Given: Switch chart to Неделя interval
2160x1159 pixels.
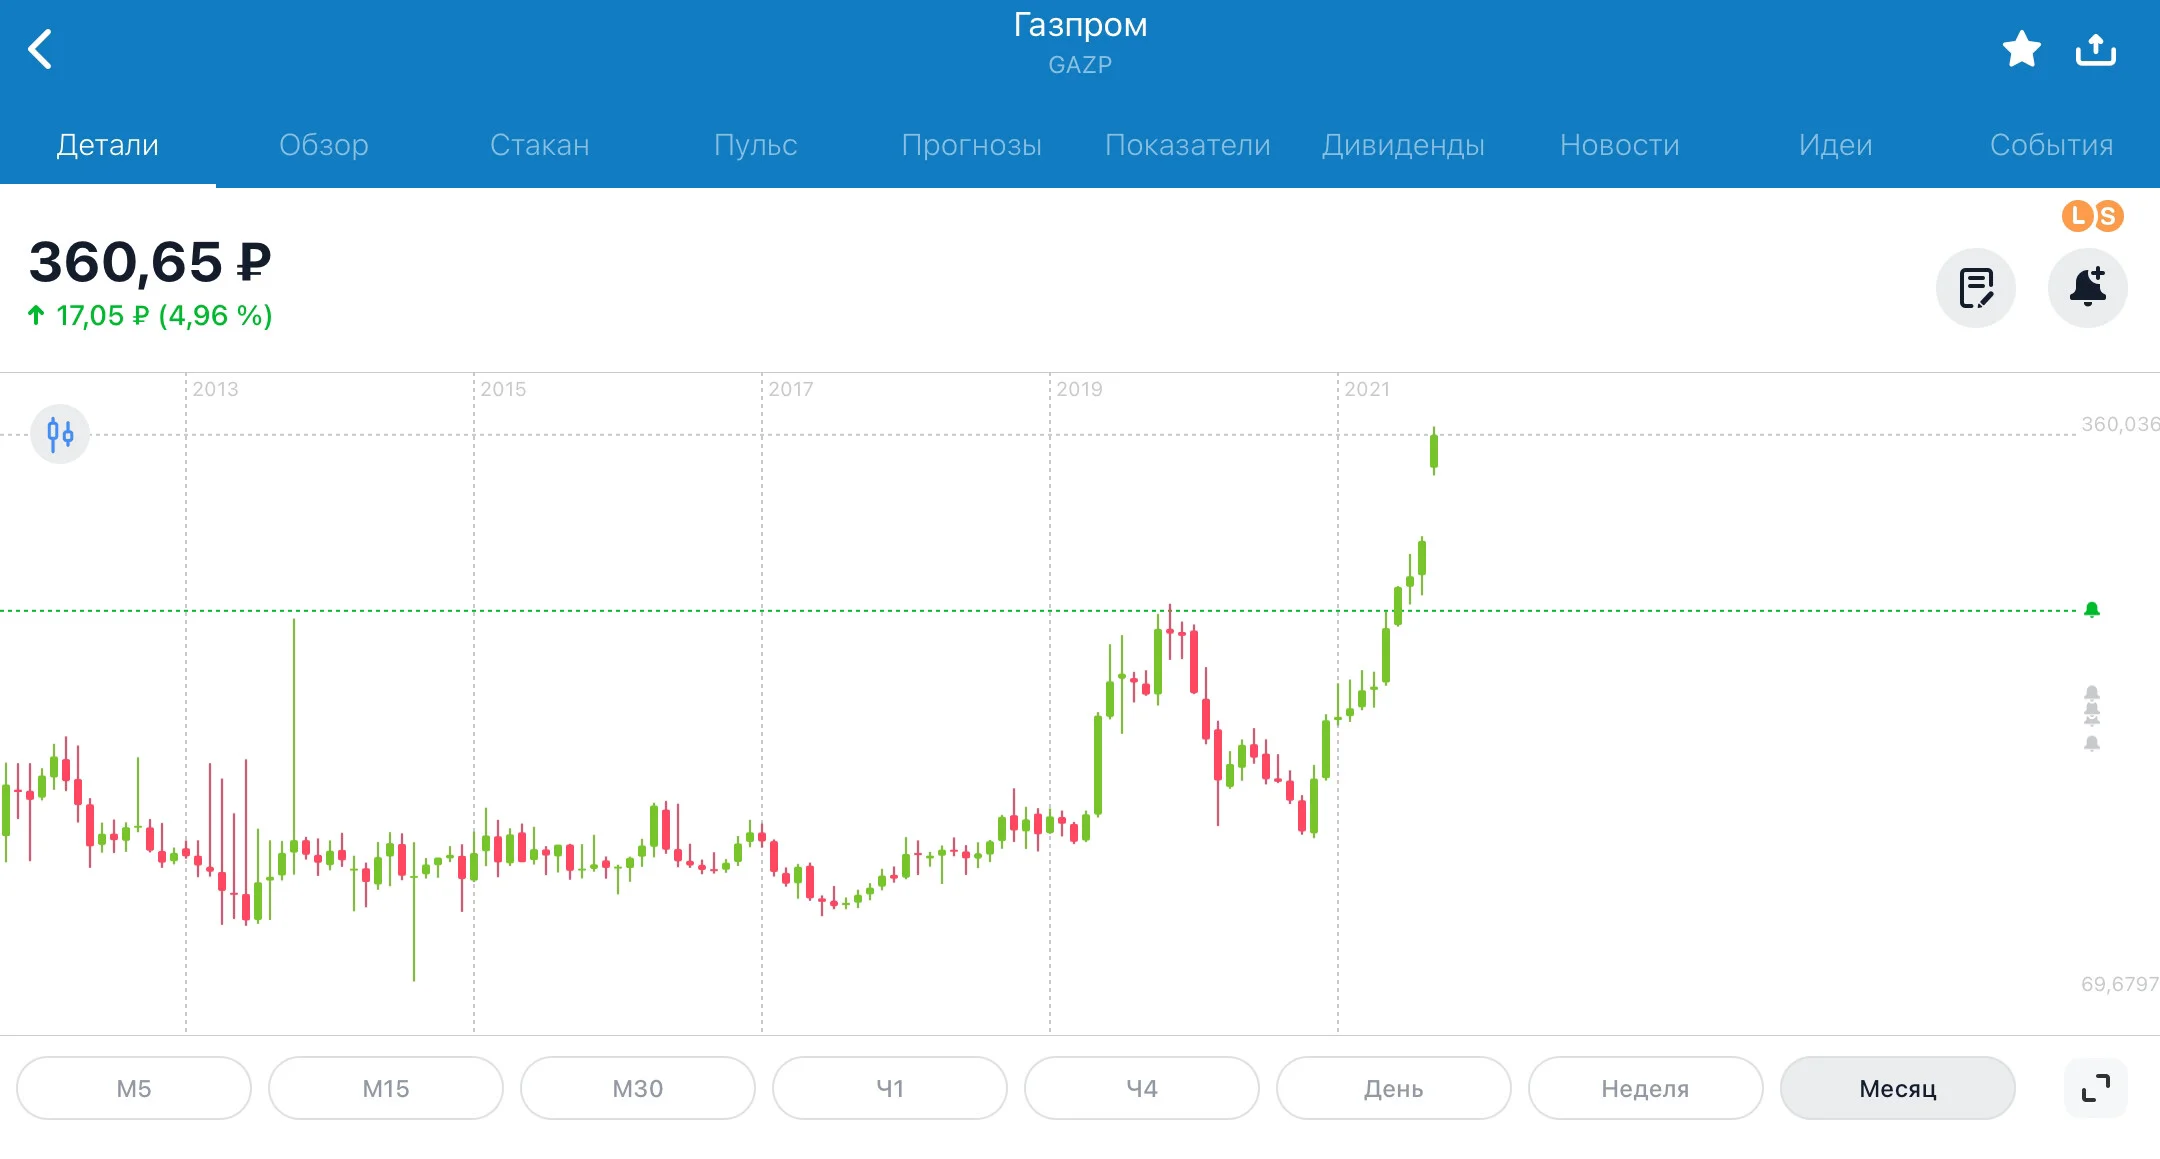Looking at the screenshot, I should (1646, 1088).
